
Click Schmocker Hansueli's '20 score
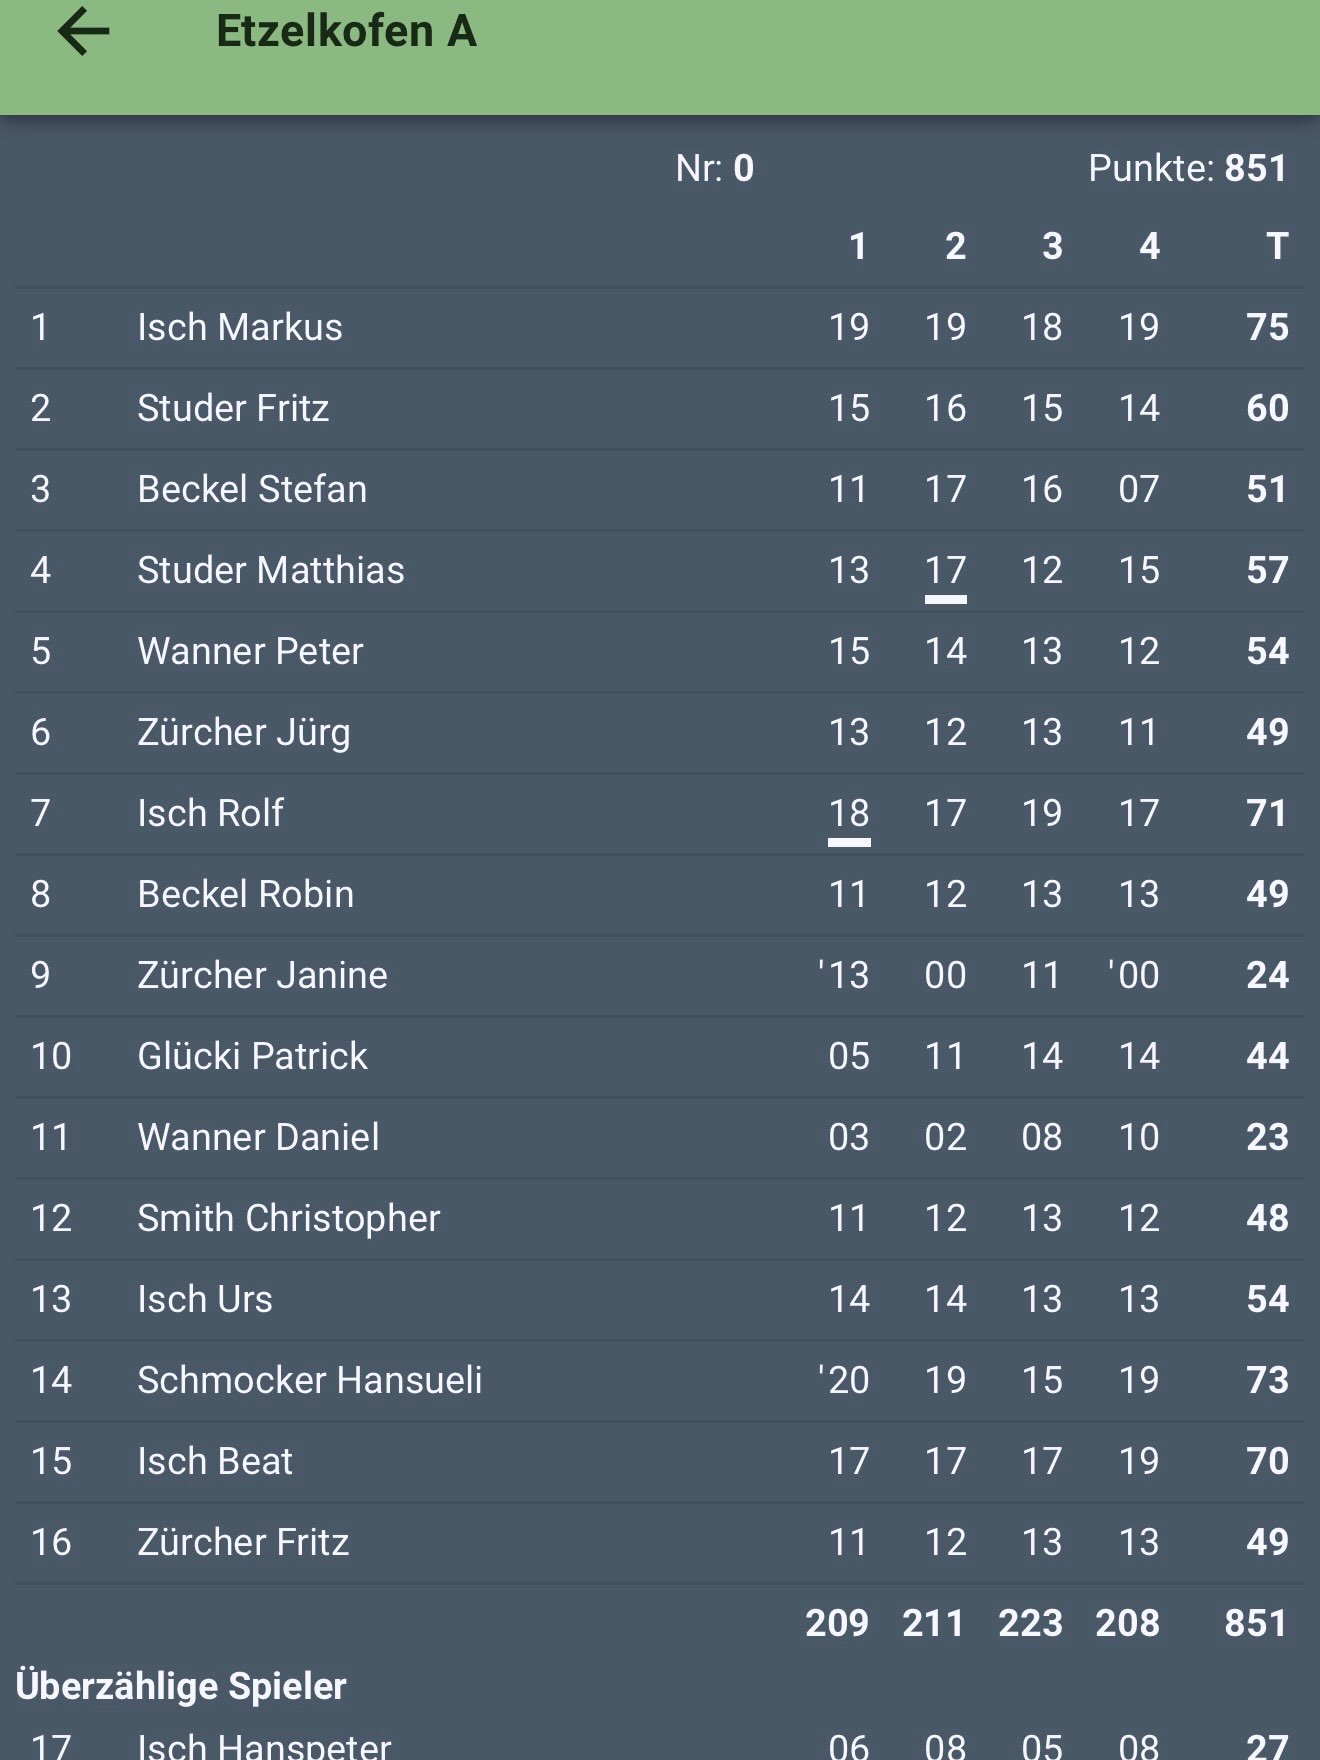(x=844, y=1380)
